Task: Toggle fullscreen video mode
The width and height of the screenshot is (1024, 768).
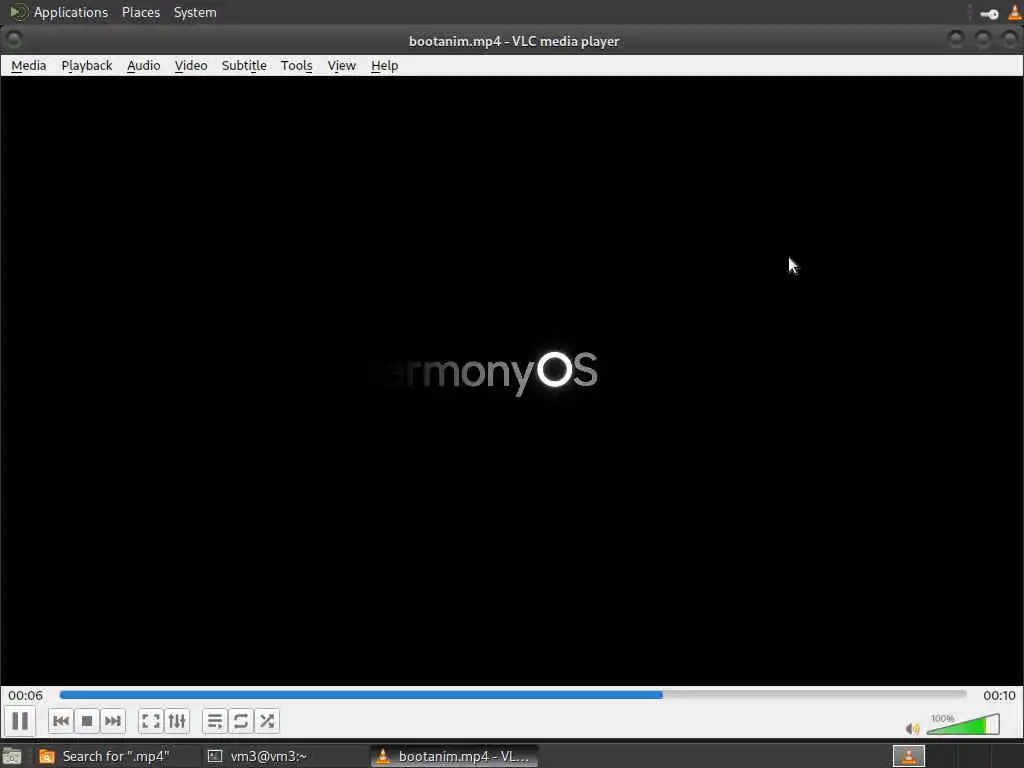Action: (151, 721)
